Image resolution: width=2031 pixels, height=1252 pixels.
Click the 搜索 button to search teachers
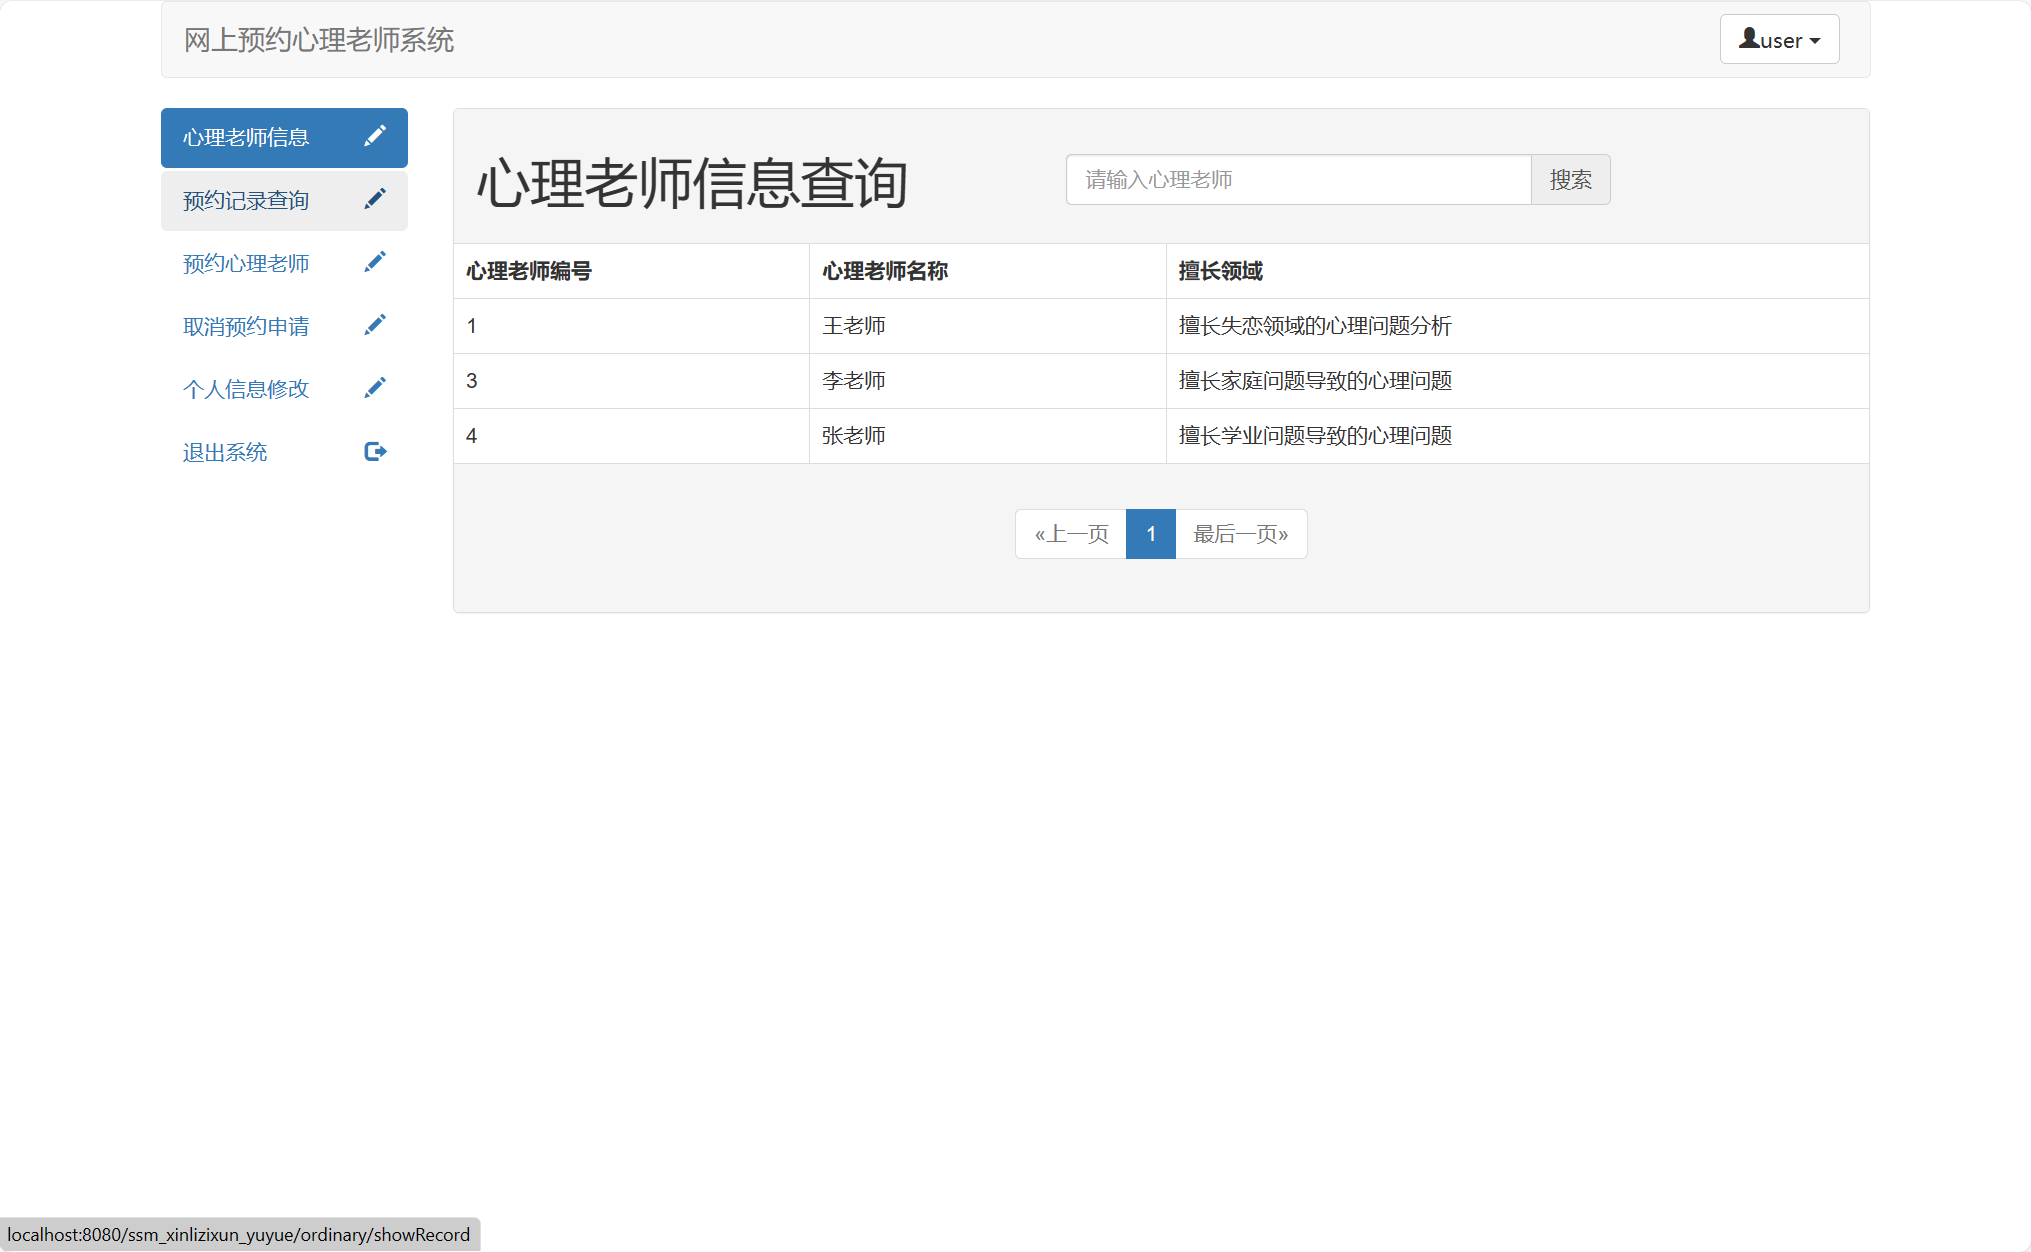(x=1569, y=179)
